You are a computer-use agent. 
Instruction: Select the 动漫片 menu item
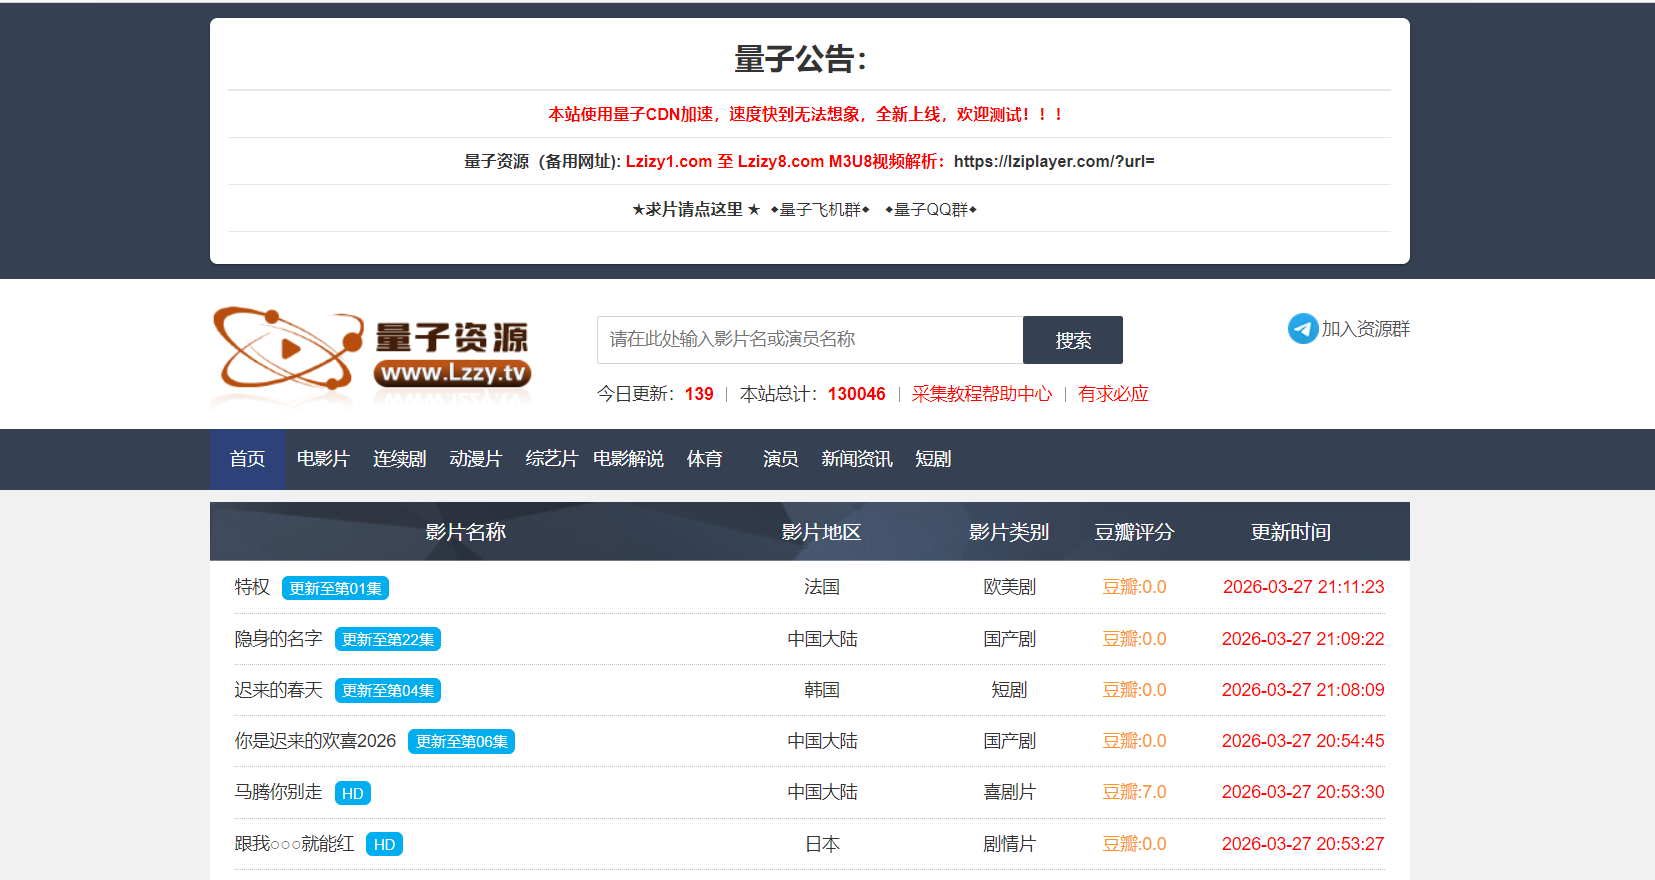coord(475,459)
